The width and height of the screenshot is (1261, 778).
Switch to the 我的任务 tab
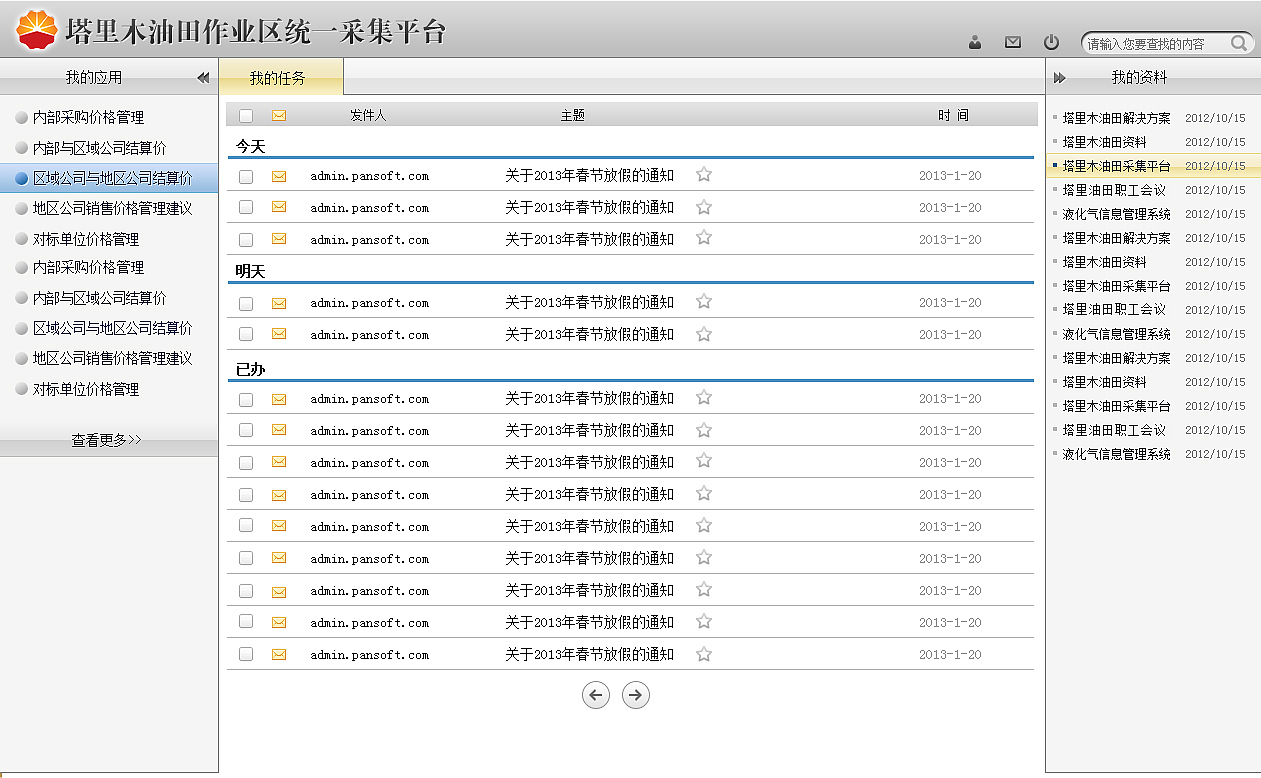click(x=281, y=77)
